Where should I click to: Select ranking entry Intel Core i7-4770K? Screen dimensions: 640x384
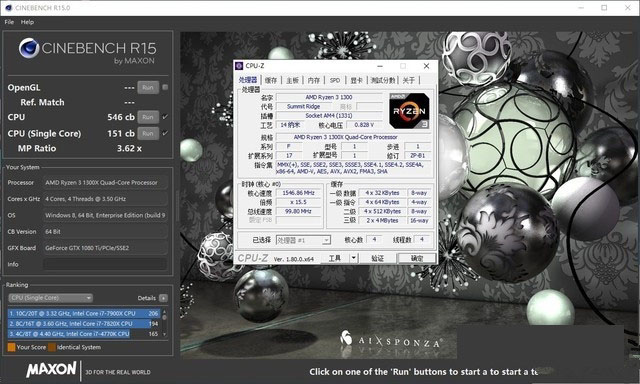tap(84, 334)
